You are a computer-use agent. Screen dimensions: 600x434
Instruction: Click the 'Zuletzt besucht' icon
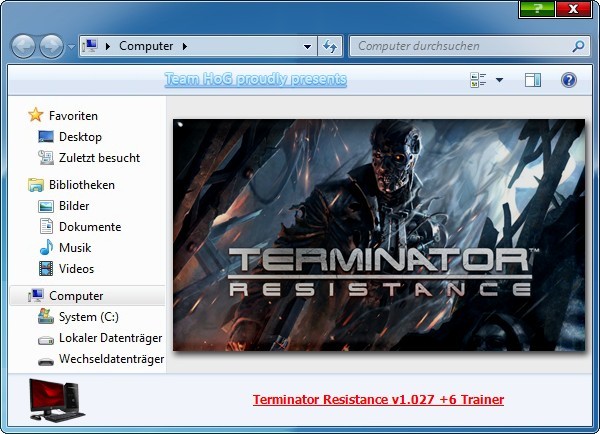(x=46, y=157)
